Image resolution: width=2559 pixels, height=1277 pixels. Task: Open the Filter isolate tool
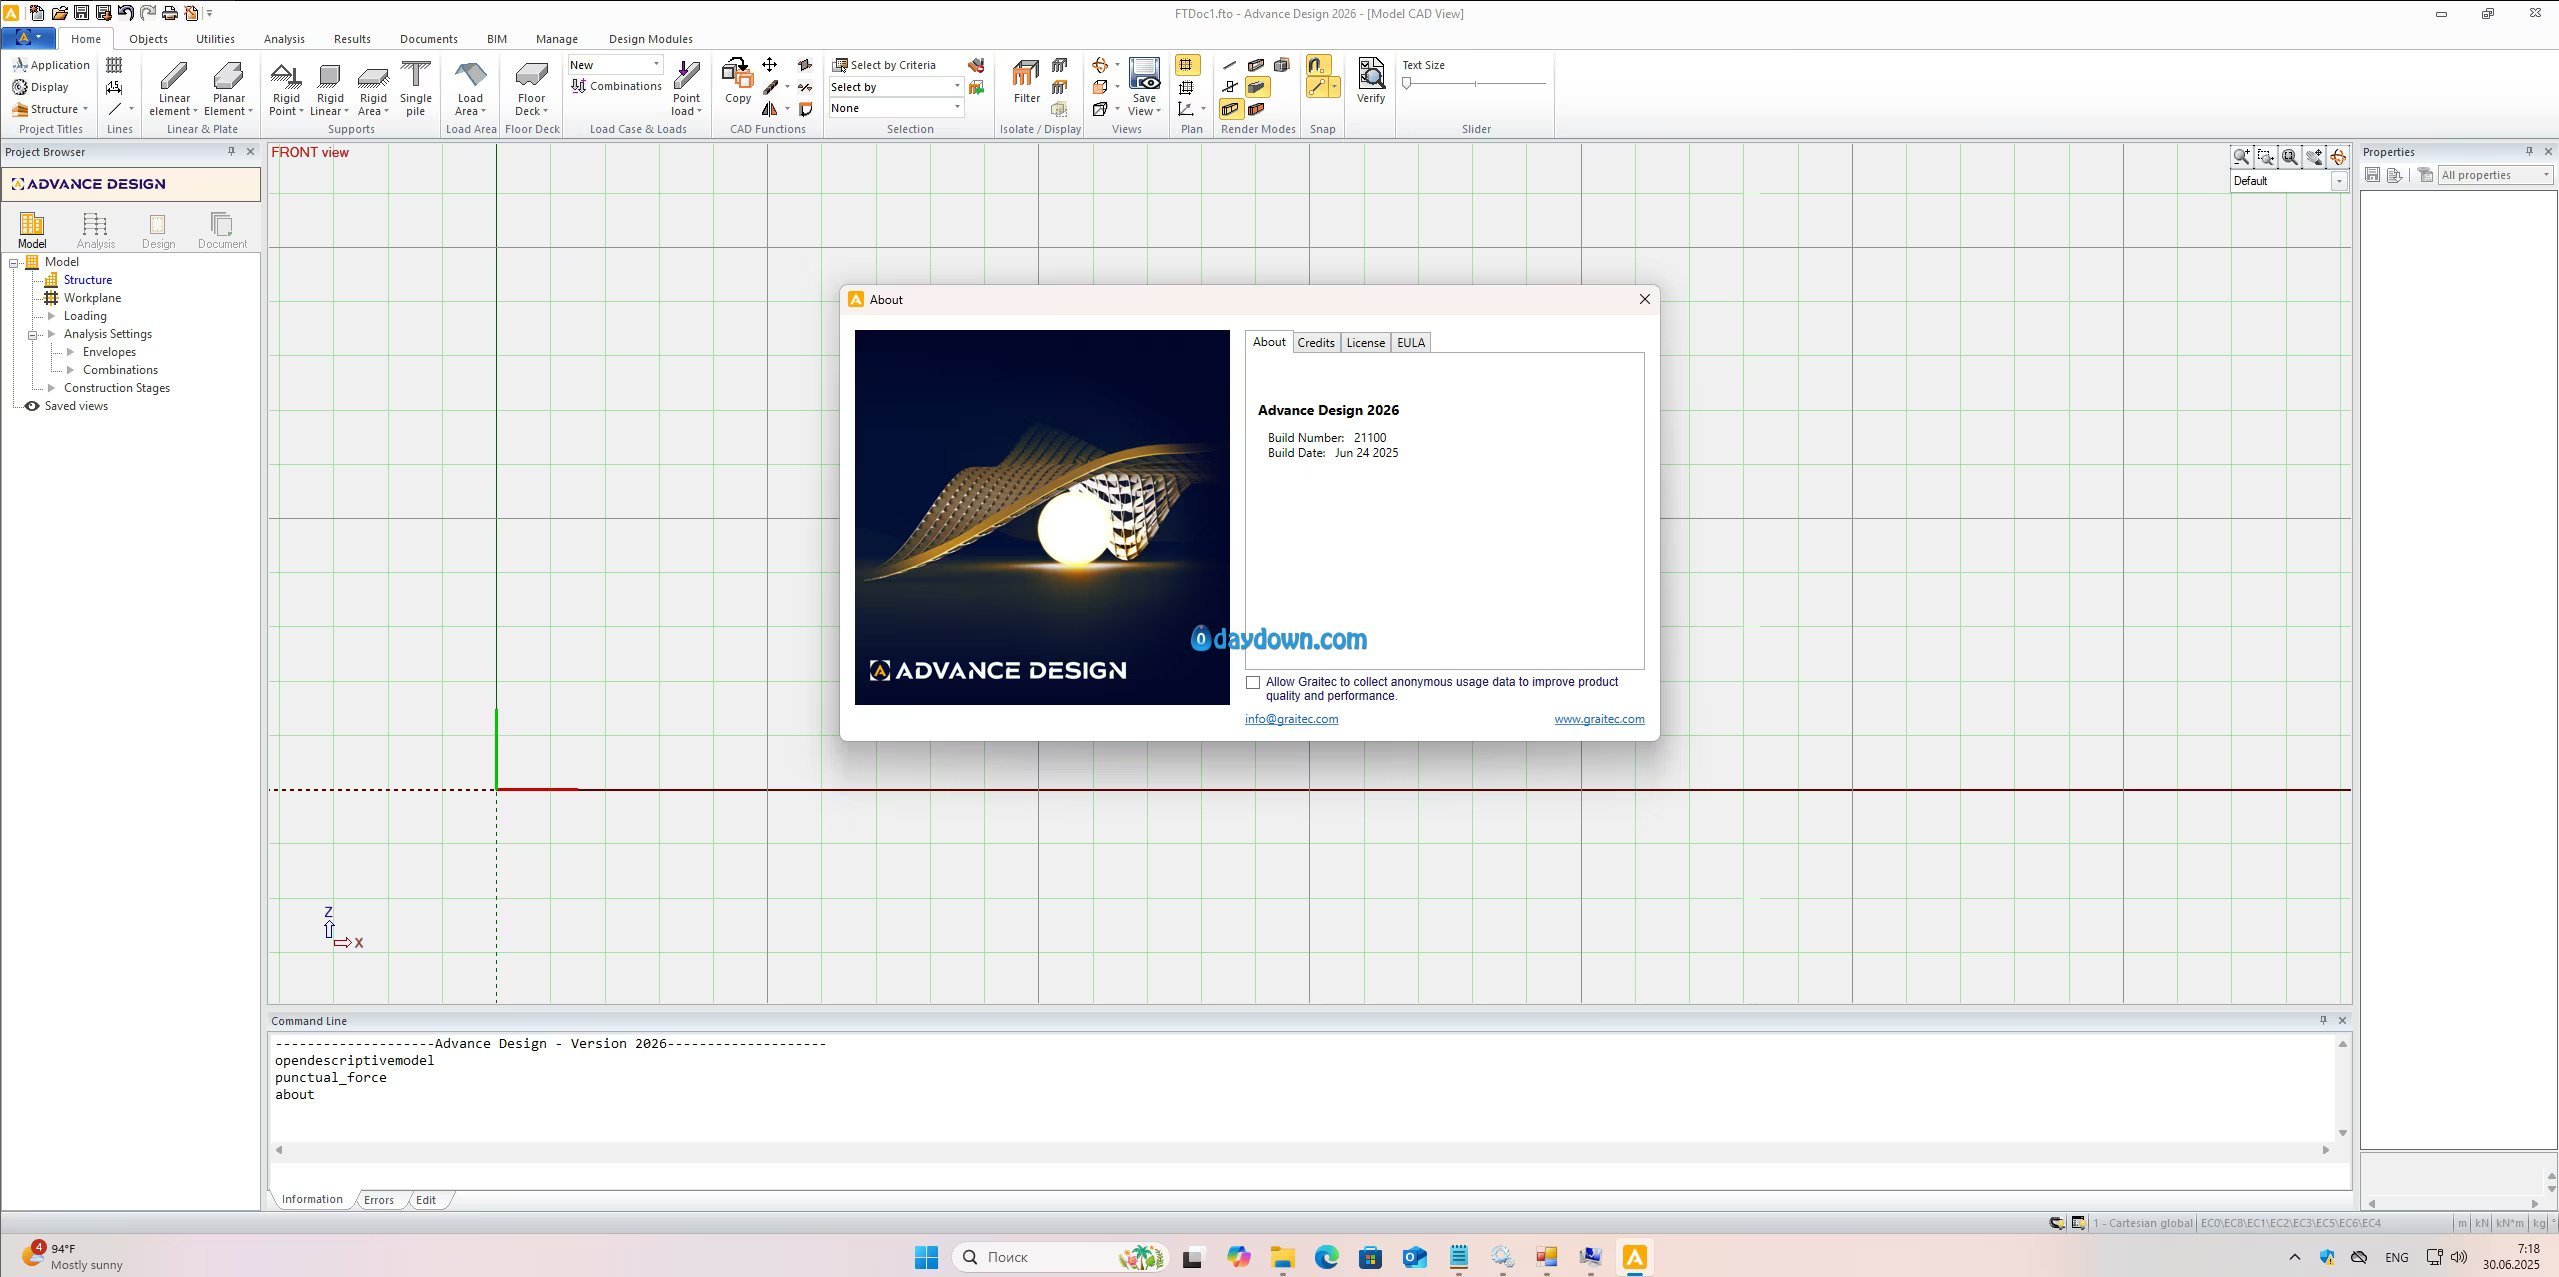(1026, 82)
